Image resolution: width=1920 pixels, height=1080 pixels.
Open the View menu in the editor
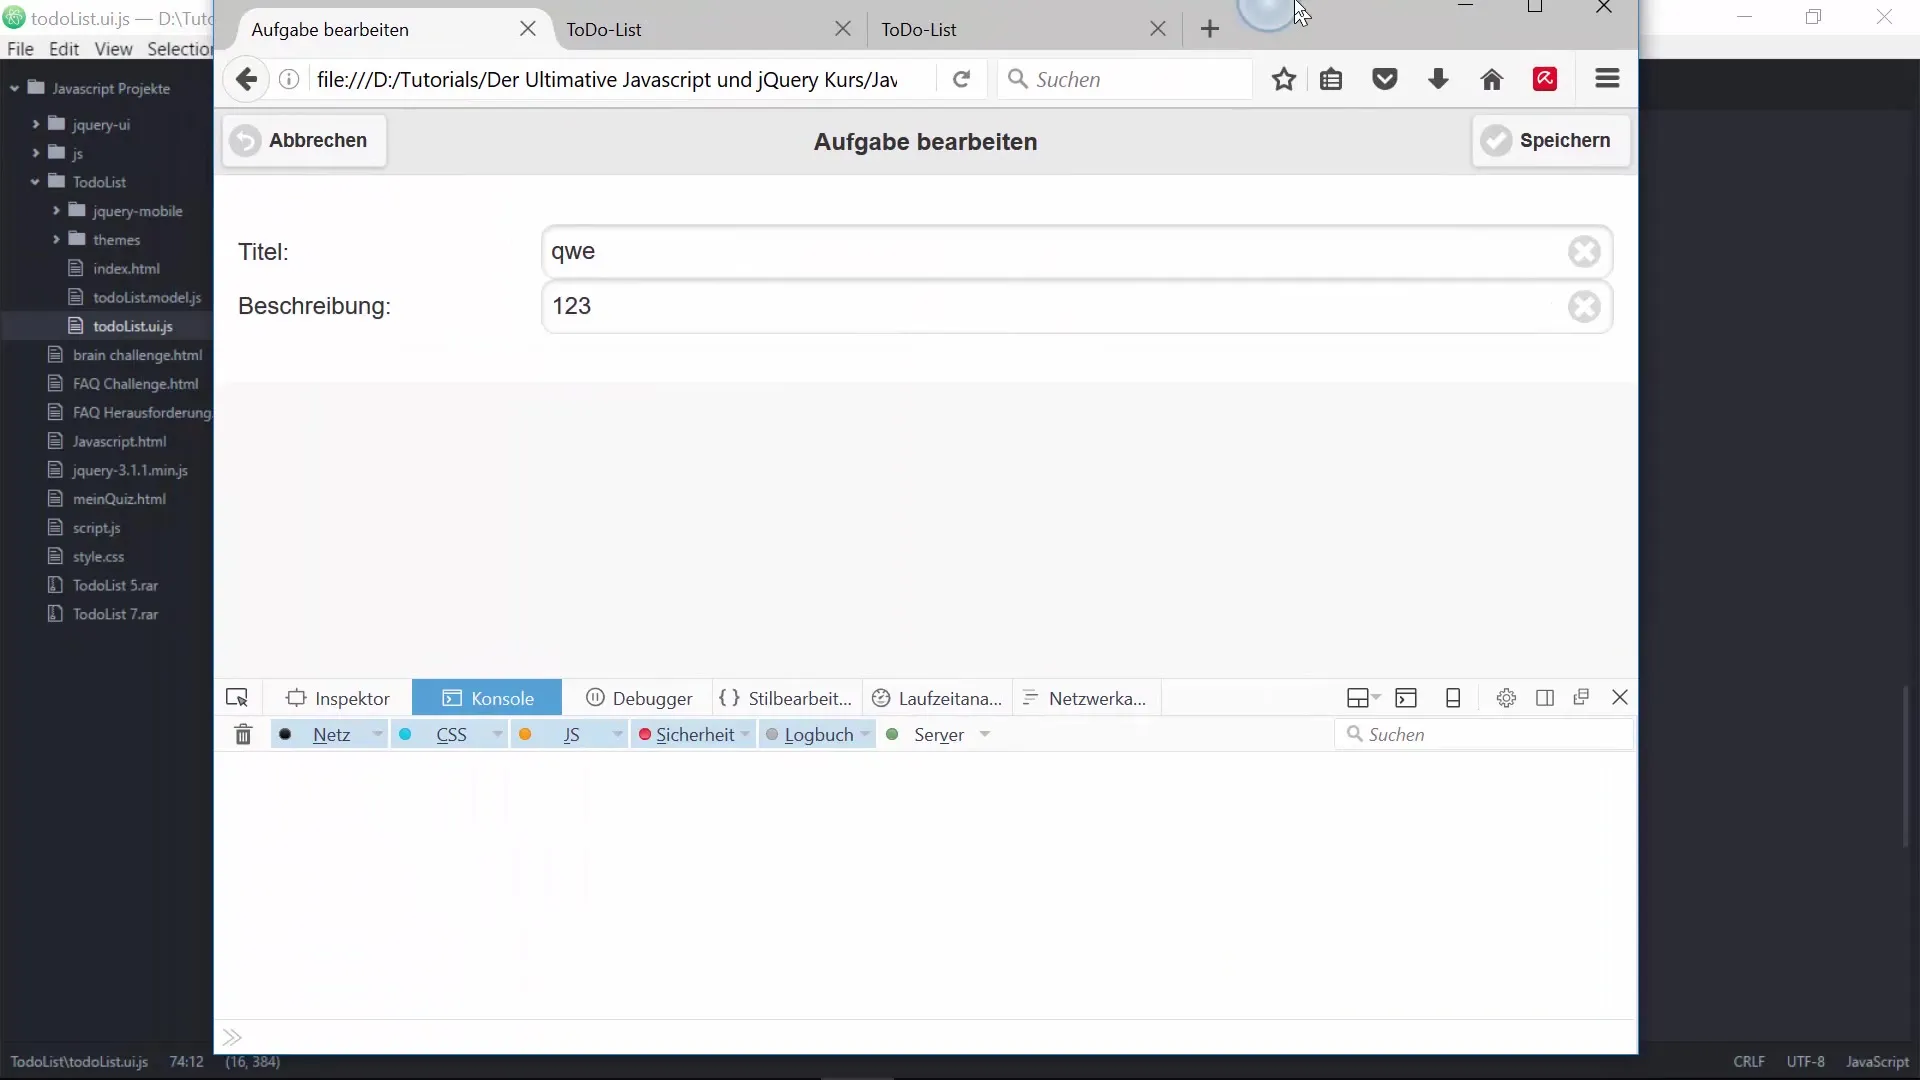point(113,48)
